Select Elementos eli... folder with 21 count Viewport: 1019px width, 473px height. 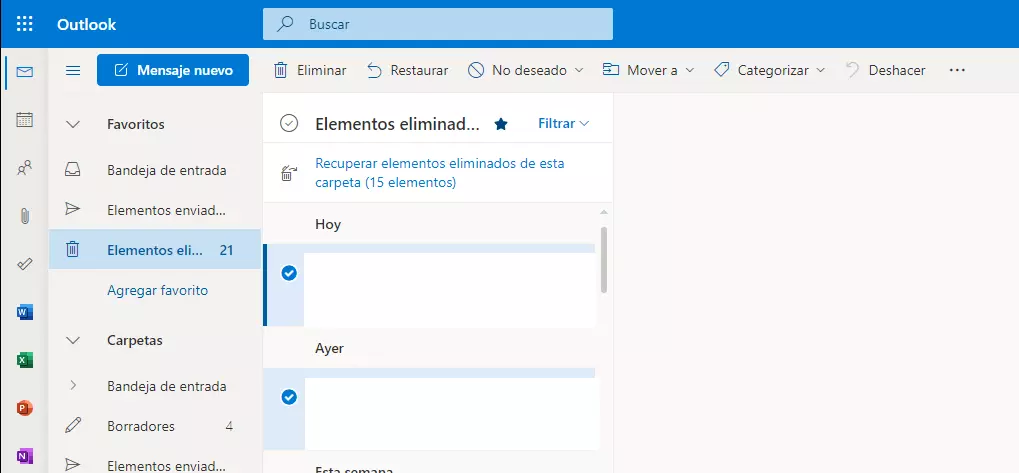click(155, 249)
